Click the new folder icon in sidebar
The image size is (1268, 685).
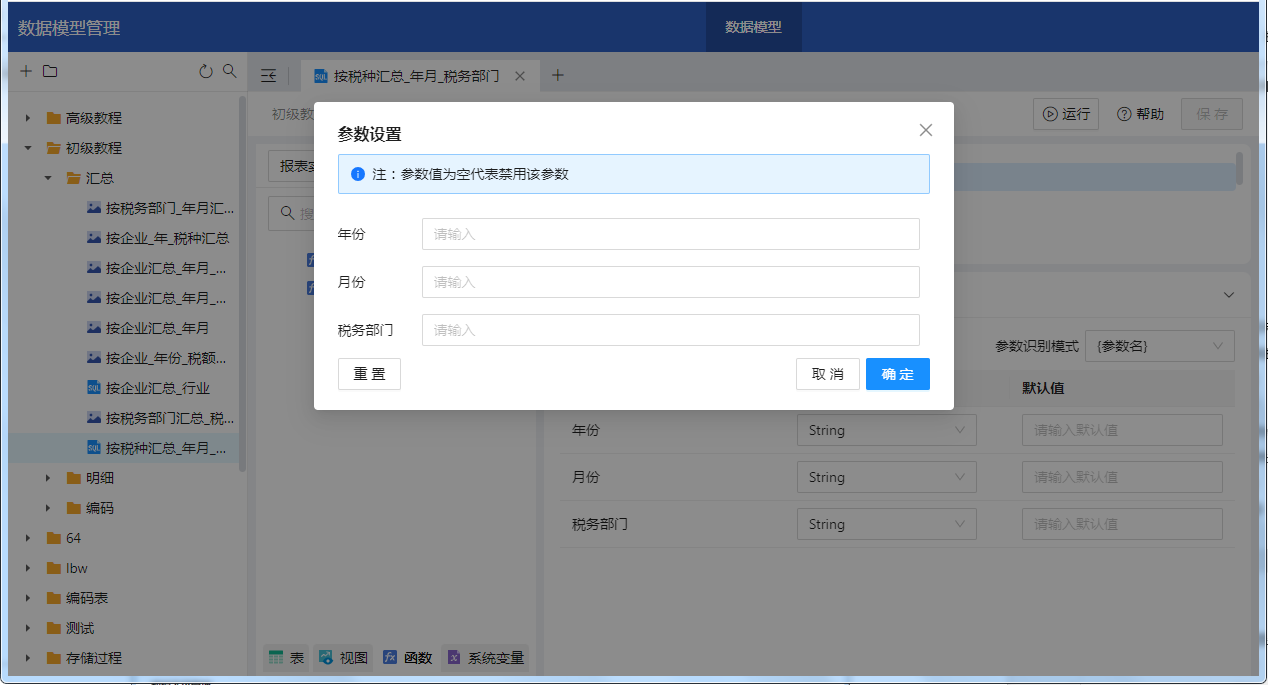[50, 72]
